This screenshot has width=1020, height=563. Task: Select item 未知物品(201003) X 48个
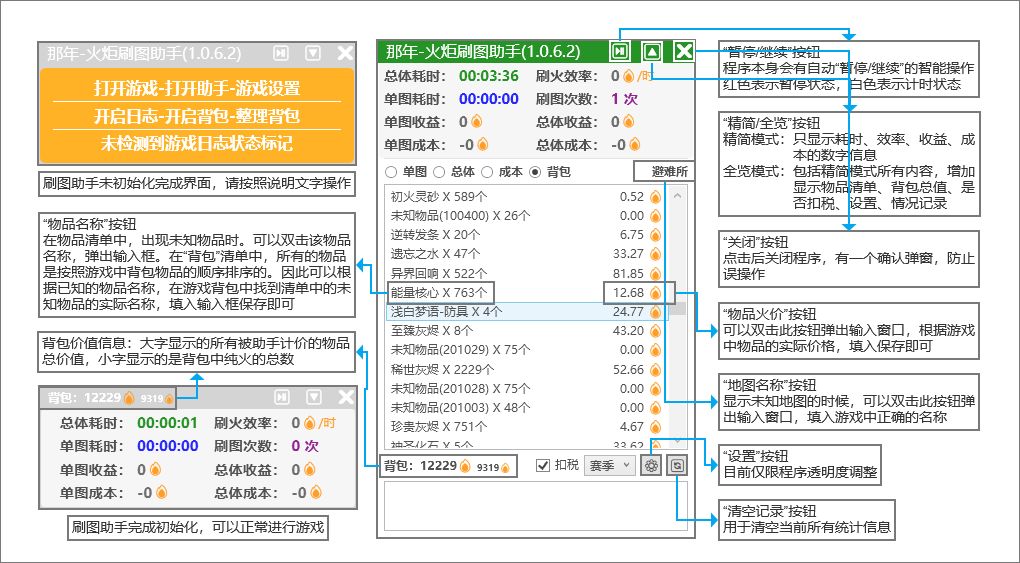(x=461, y=408)
